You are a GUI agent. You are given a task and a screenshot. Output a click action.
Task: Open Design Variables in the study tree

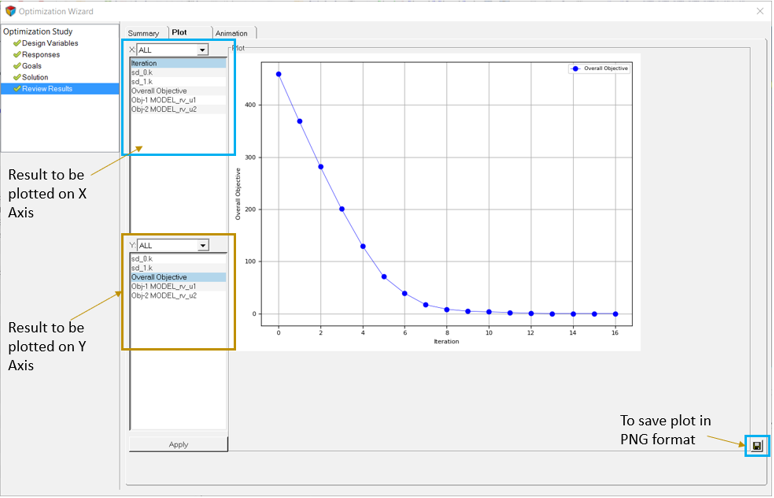[x=50, y=43]
